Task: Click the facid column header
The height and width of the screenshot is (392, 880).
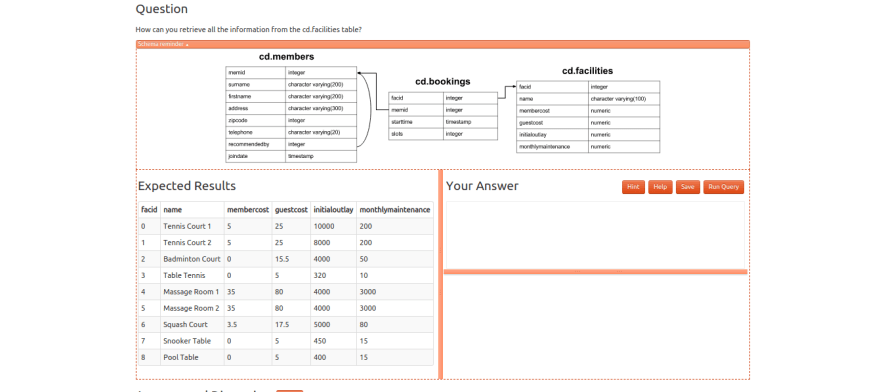Action: [x=149, y=209]
